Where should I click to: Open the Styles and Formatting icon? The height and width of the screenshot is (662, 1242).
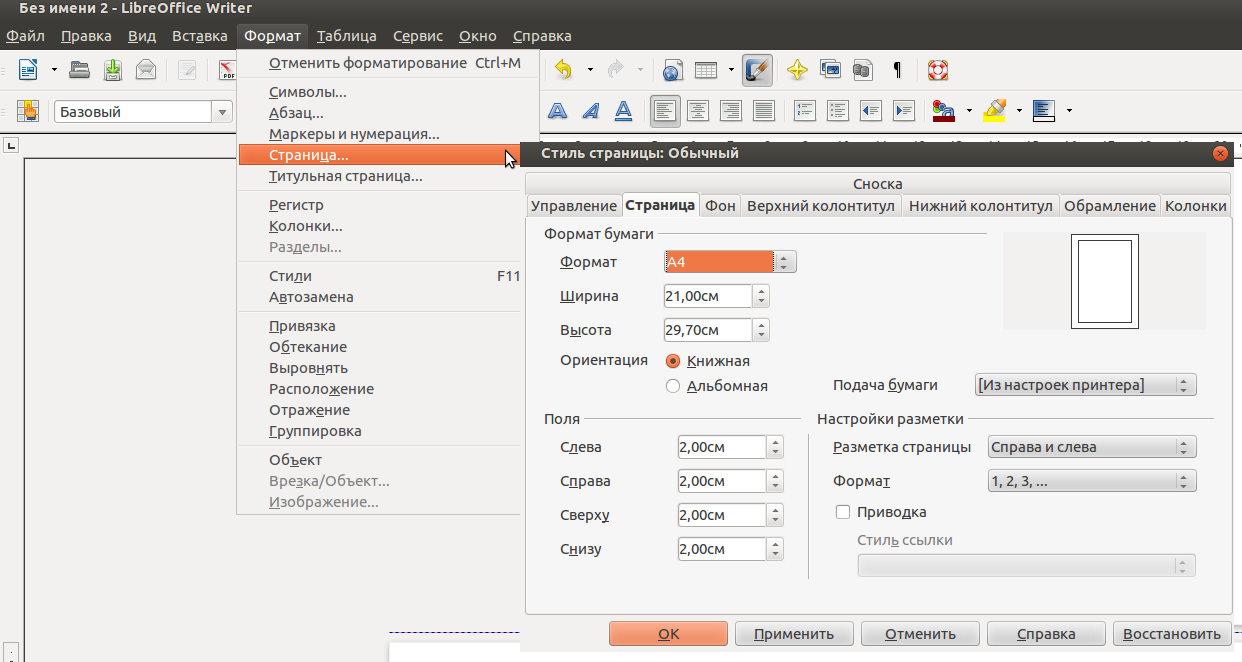tap(28, 111)
